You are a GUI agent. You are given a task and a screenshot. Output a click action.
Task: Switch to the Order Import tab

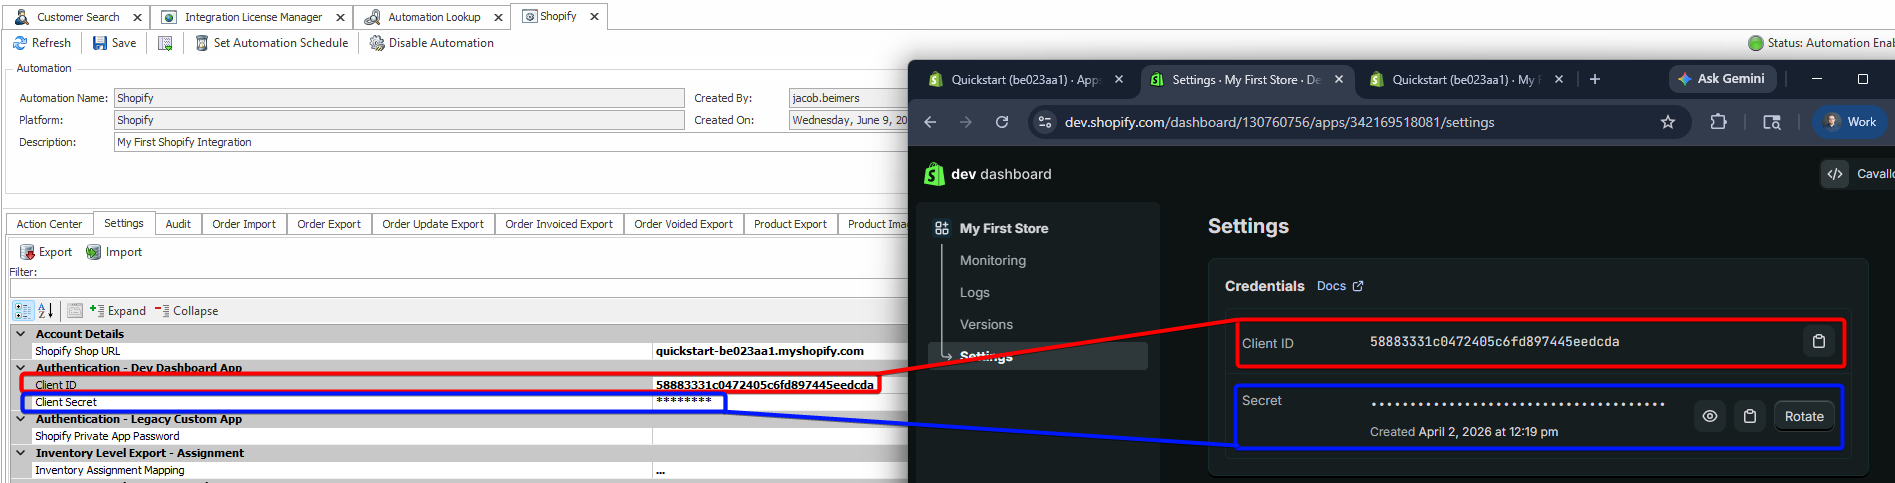coord(243,224)
